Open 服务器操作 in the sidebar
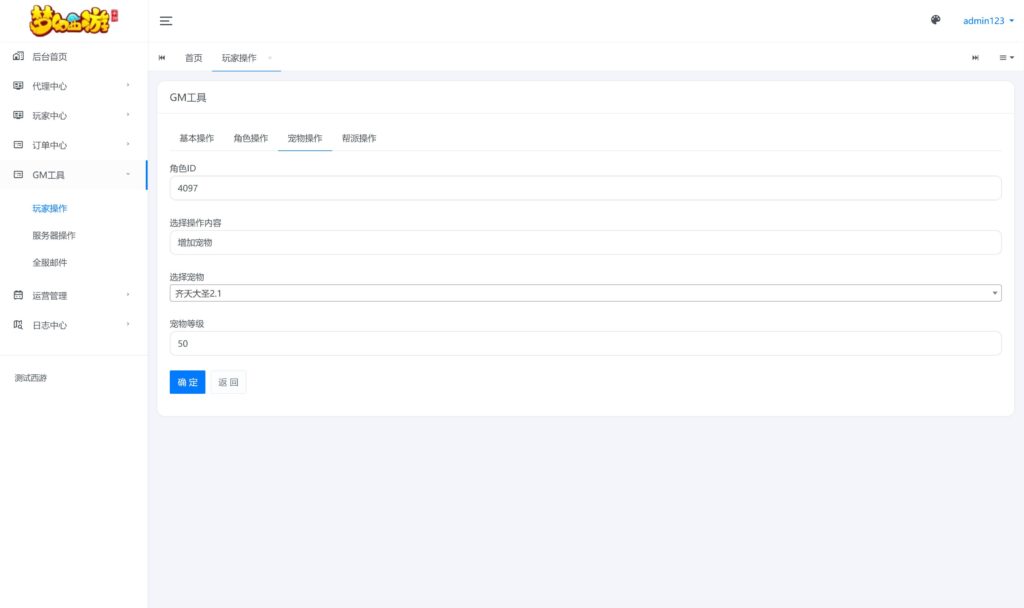1024x608 pixels. pos(54,236)
